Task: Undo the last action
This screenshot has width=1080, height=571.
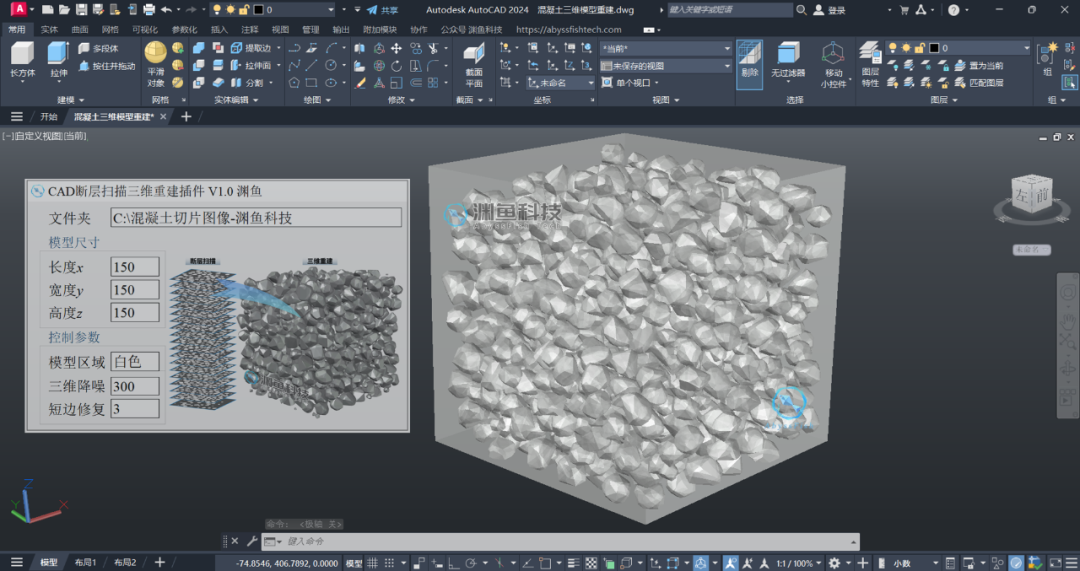Action: (166, 10)
